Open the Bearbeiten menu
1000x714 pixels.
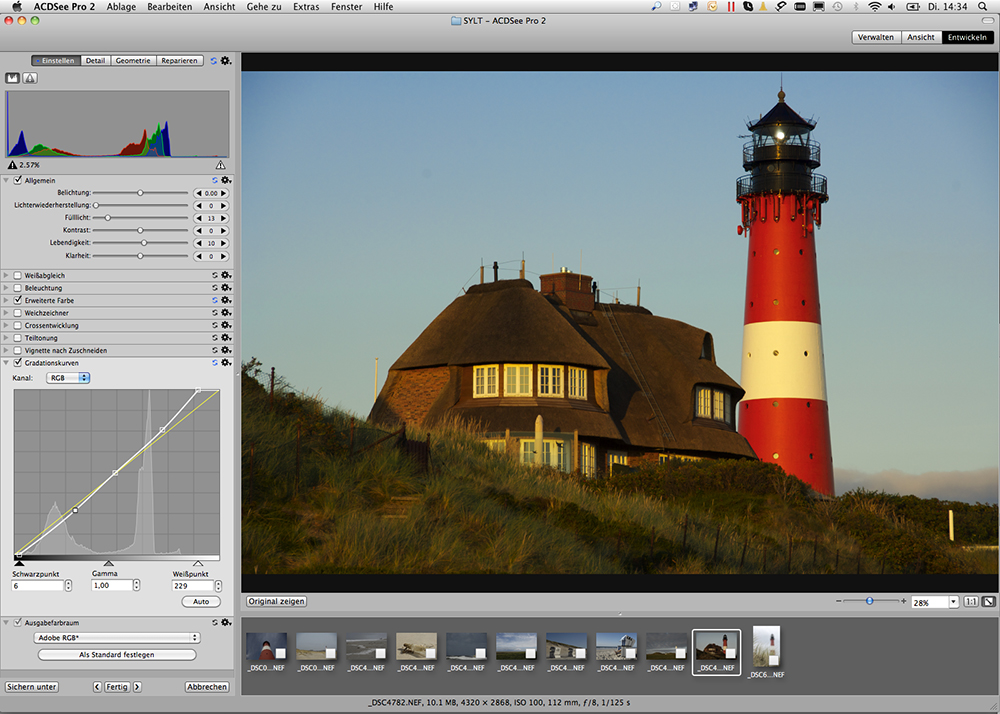169,7
